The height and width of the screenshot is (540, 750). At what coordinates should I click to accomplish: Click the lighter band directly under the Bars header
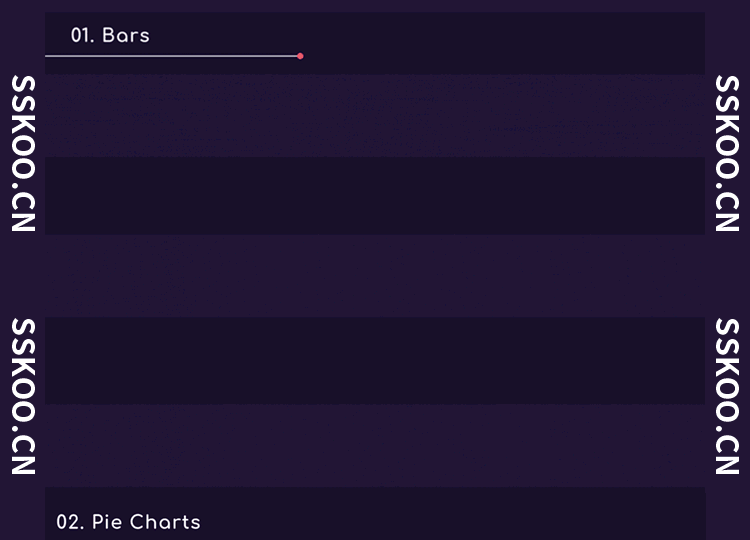point(375,115)
